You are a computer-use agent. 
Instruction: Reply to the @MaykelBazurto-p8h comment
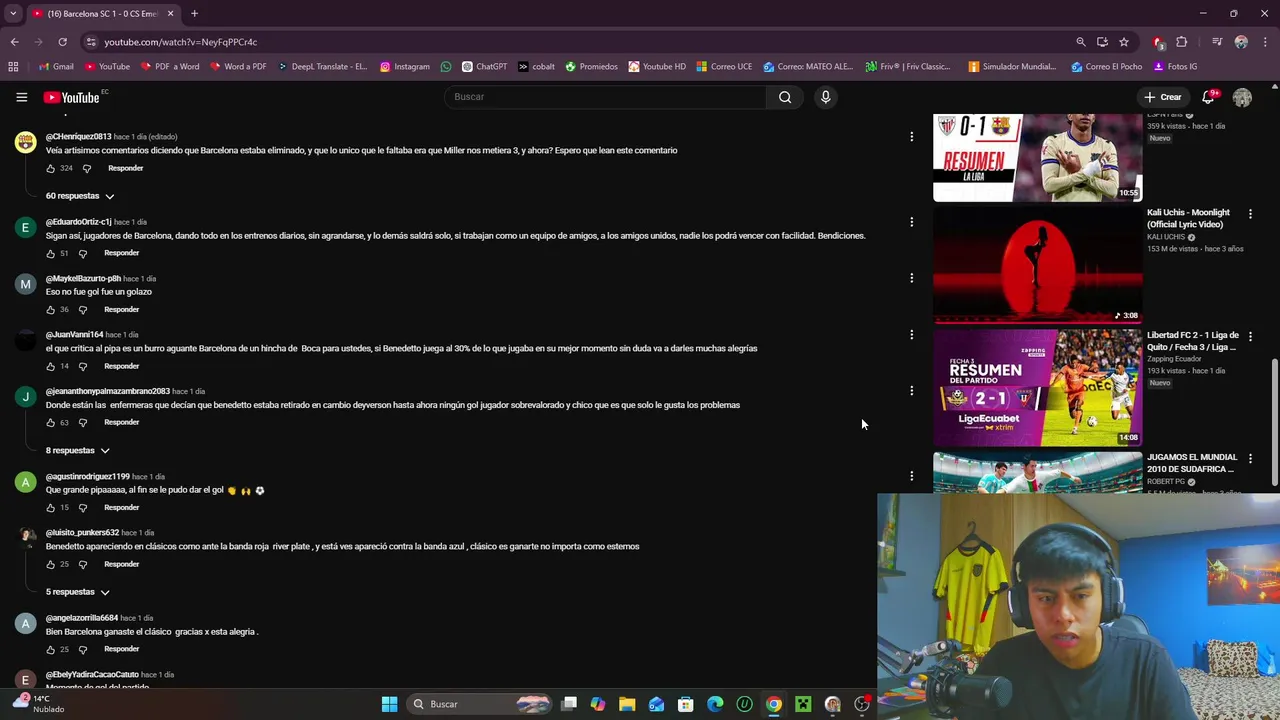click(121, 309)
